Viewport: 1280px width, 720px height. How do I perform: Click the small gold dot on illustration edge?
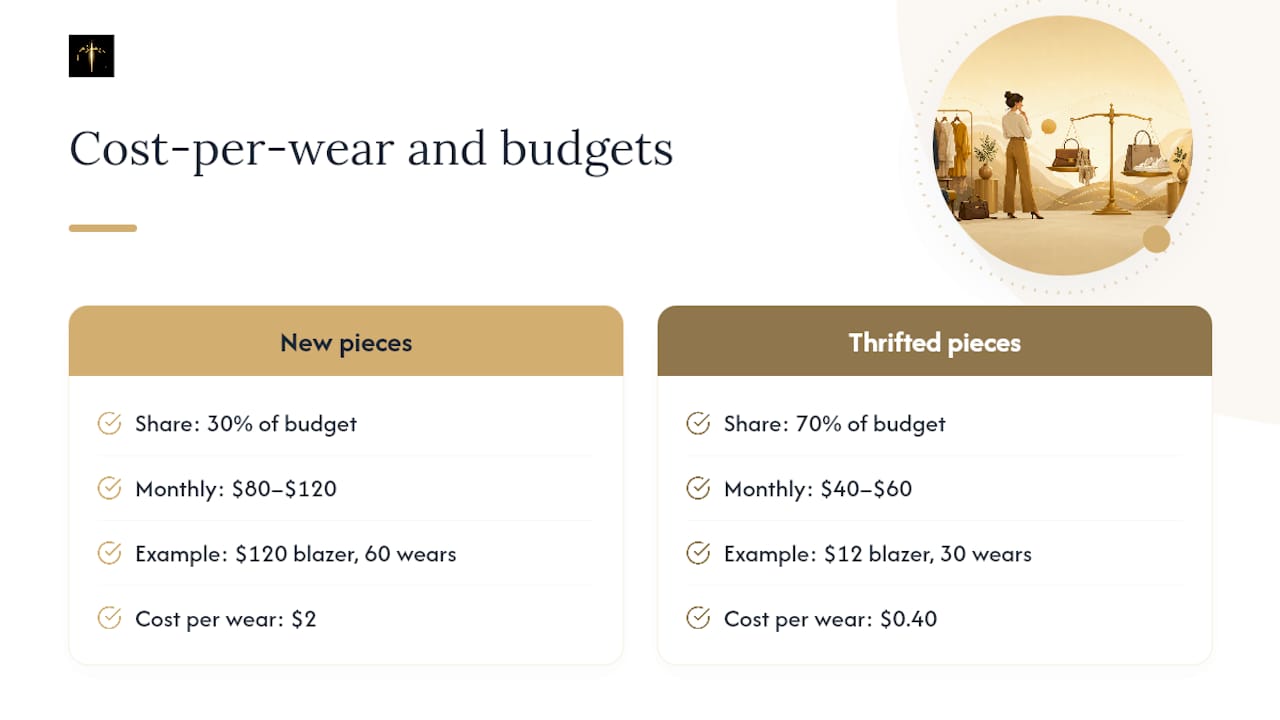[x=1156, y=239]
